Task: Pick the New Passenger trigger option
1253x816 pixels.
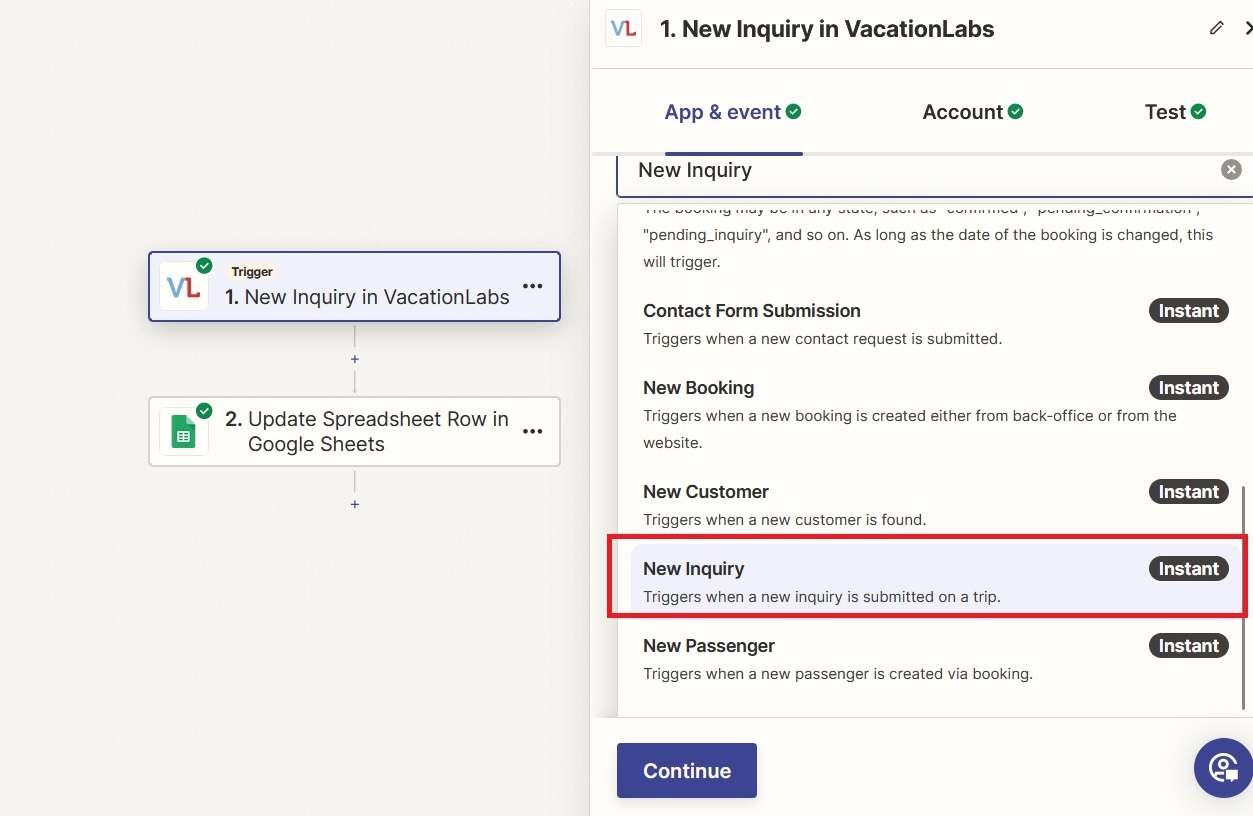Action: [708, 646]
